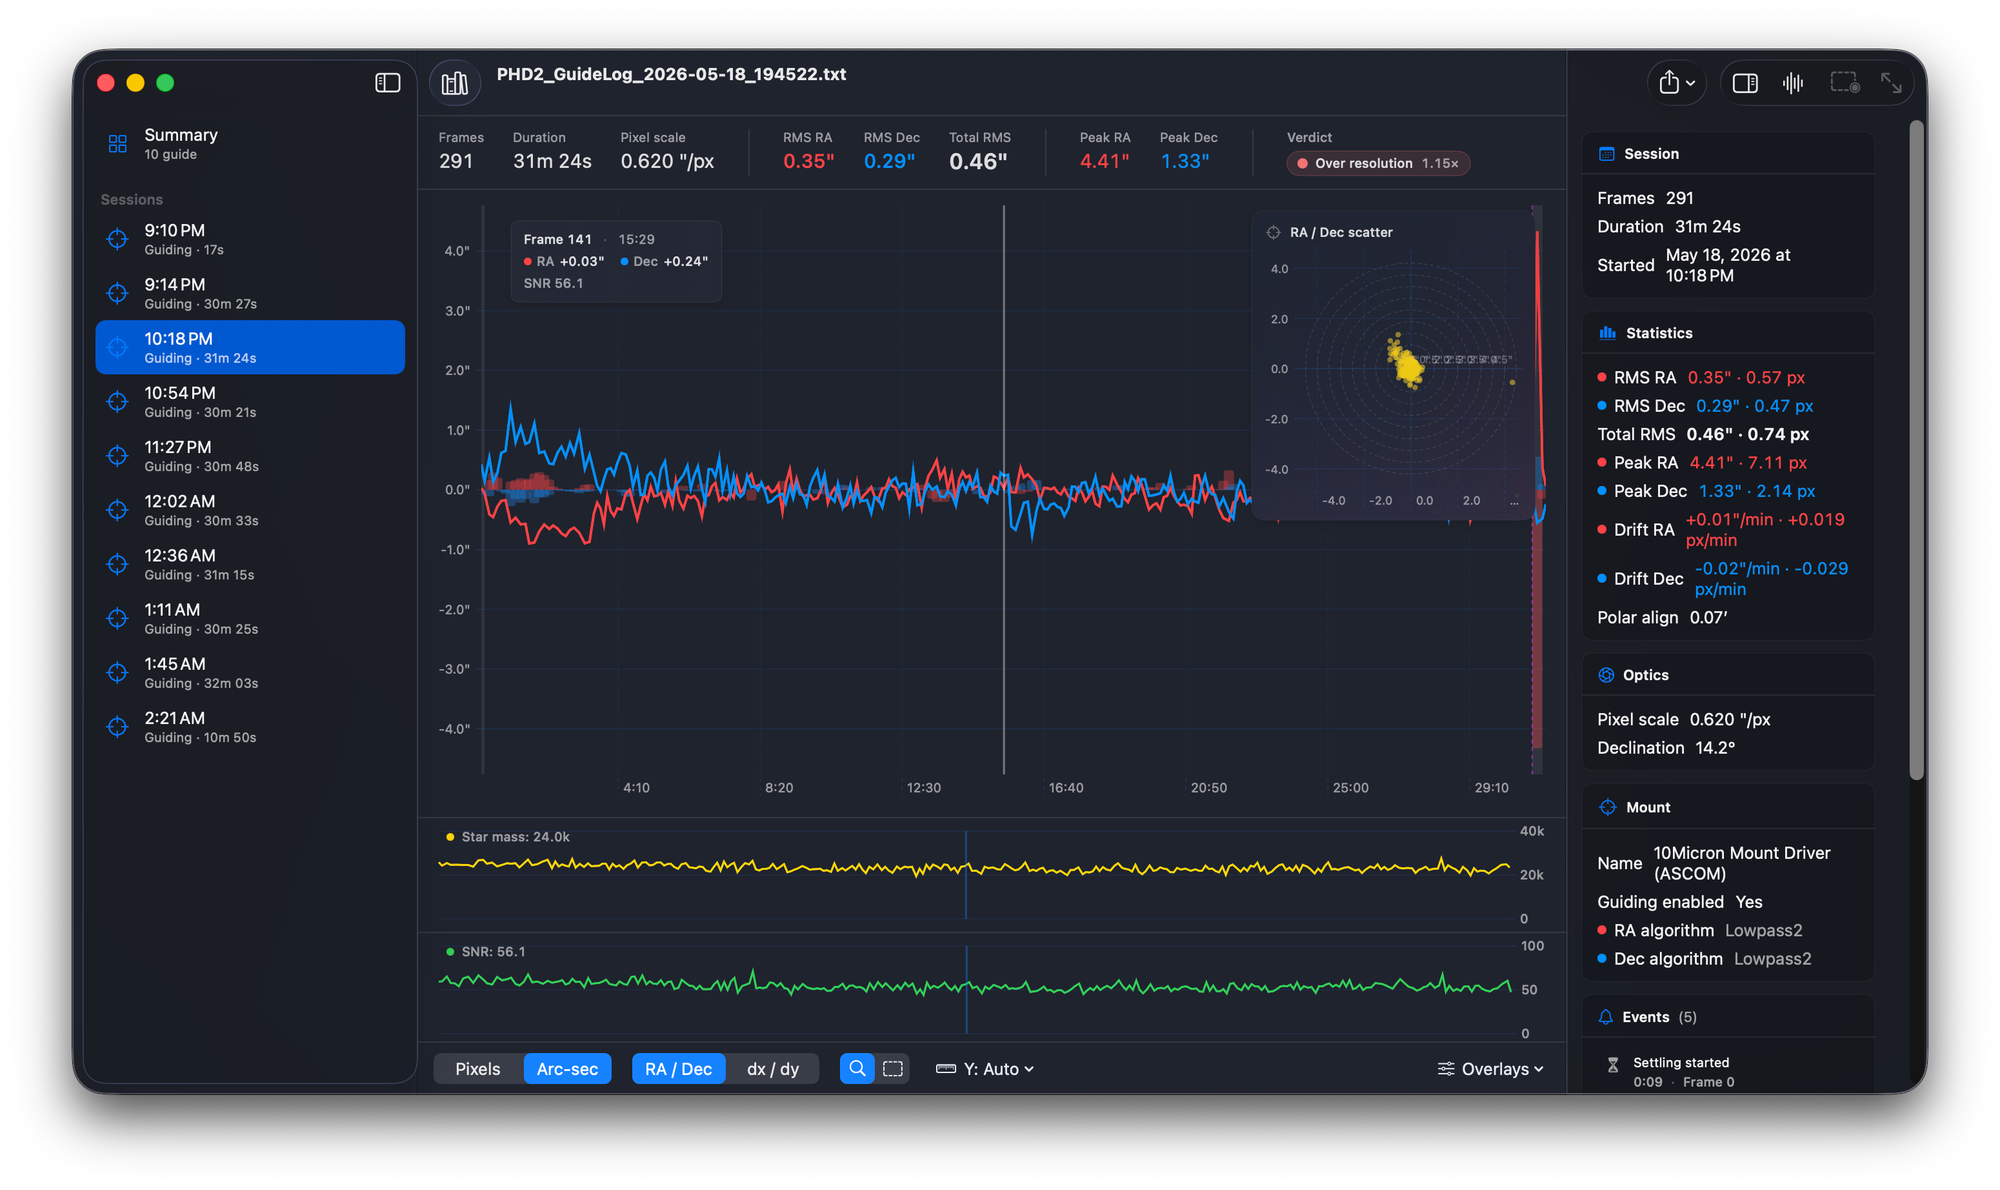Expand the Overlays menu
Viewport: 2000px width, 1190px height.
1490,1069
